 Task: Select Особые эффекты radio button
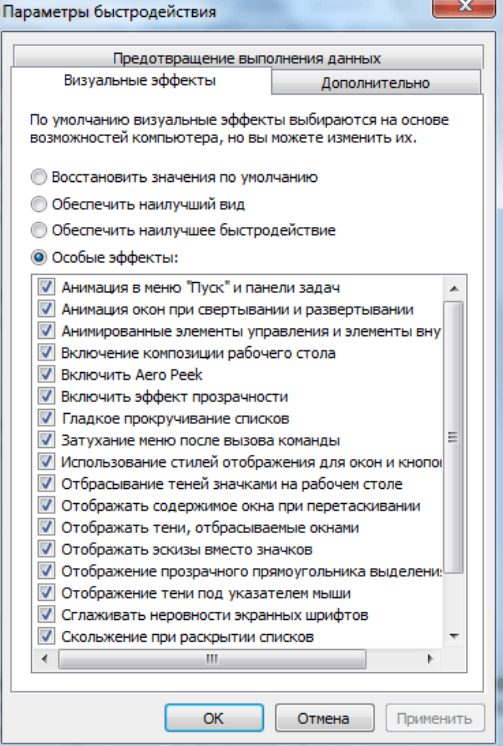pos(39,257)
